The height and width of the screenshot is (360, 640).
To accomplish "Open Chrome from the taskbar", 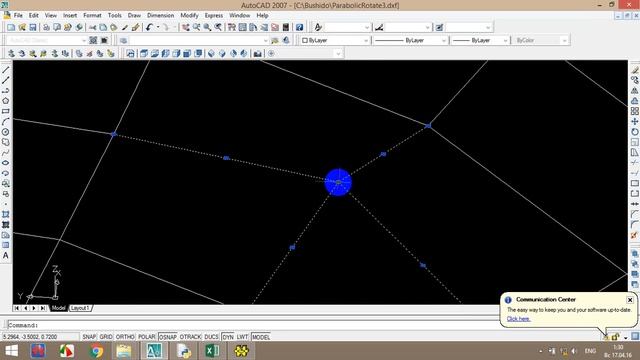I will (x=96, y=351).
